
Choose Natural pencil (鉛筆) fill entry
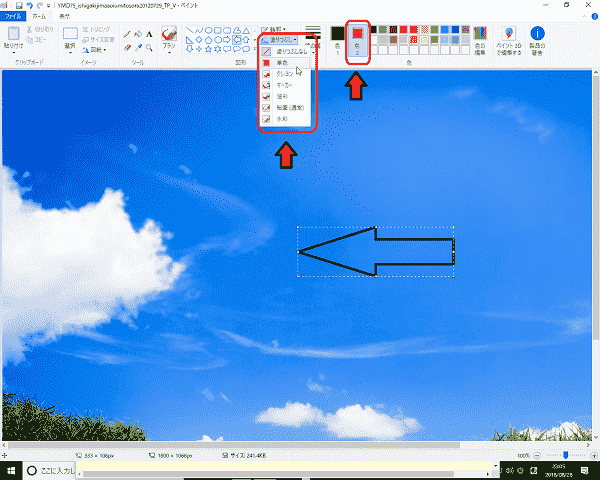coord(285,108)
